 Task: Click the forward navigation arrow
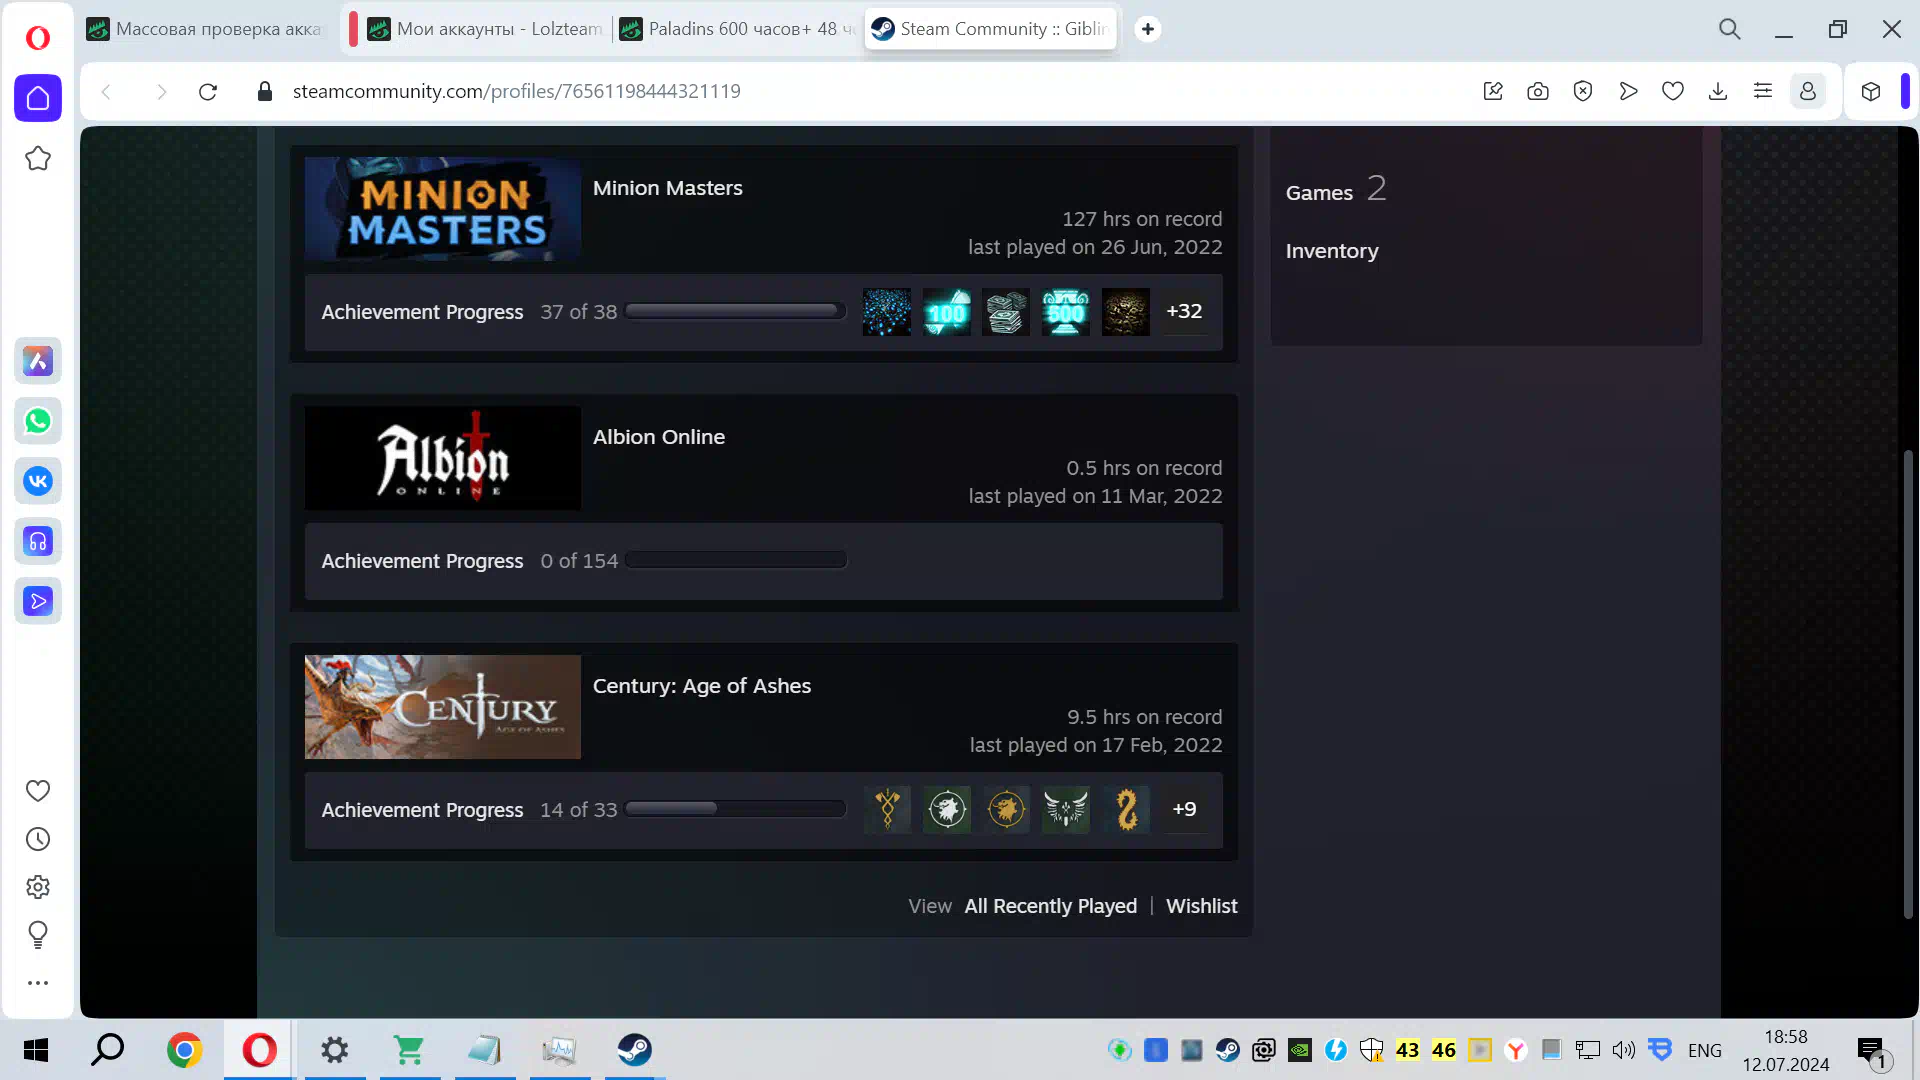(x=161, y=92)
